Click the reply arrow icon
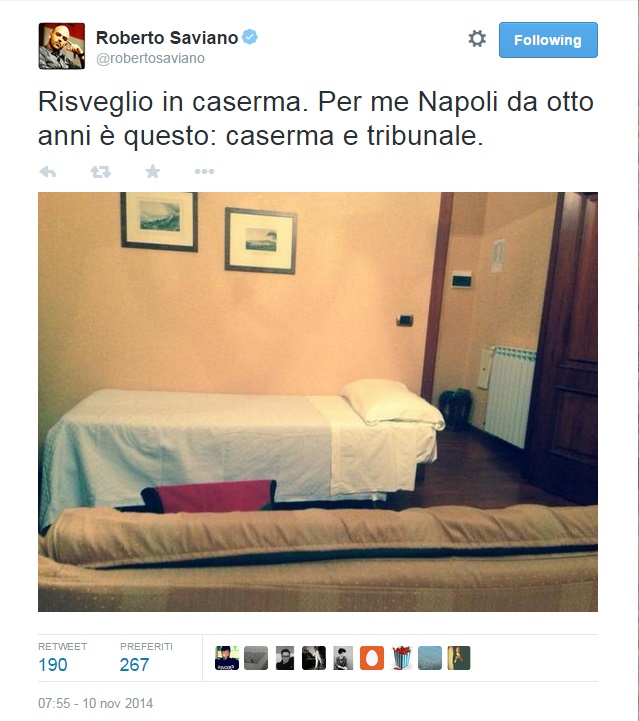639x721 pixels. click(48, 172)
